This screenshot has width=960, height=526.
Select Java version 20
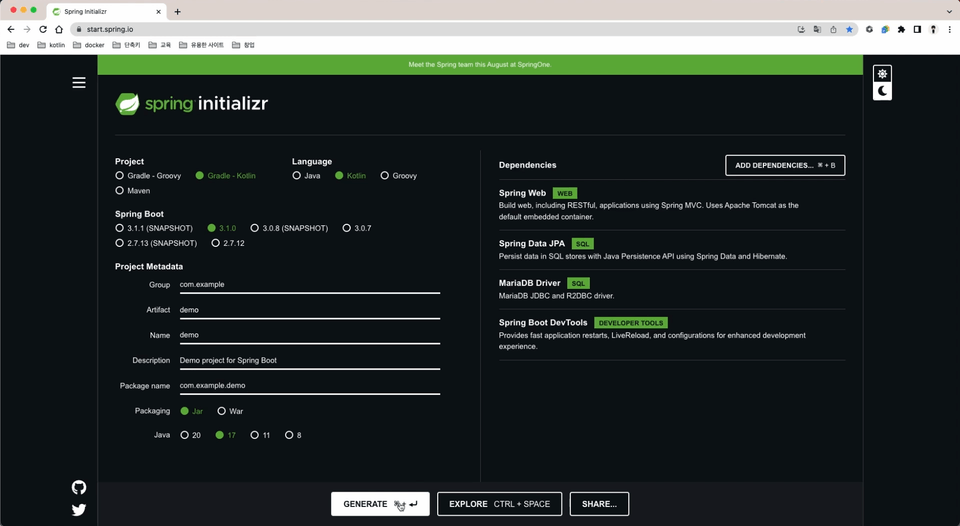190,435
